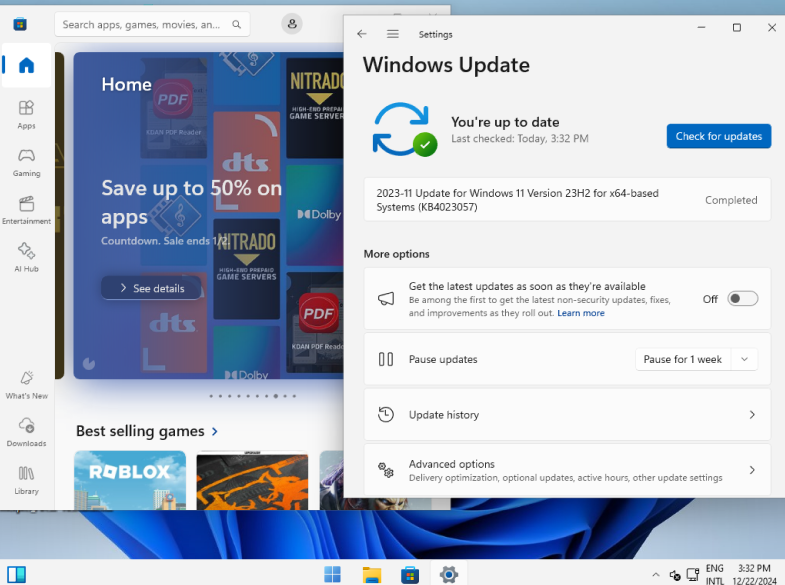Open Widgets panel from taskbar
This screenshot has height=585, width=785.
click(x=17, y=574)
